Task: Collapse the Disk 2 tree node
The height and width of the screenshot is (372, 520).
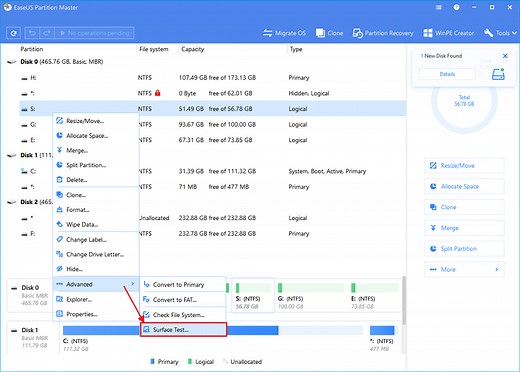Action: tap(12, 202)
